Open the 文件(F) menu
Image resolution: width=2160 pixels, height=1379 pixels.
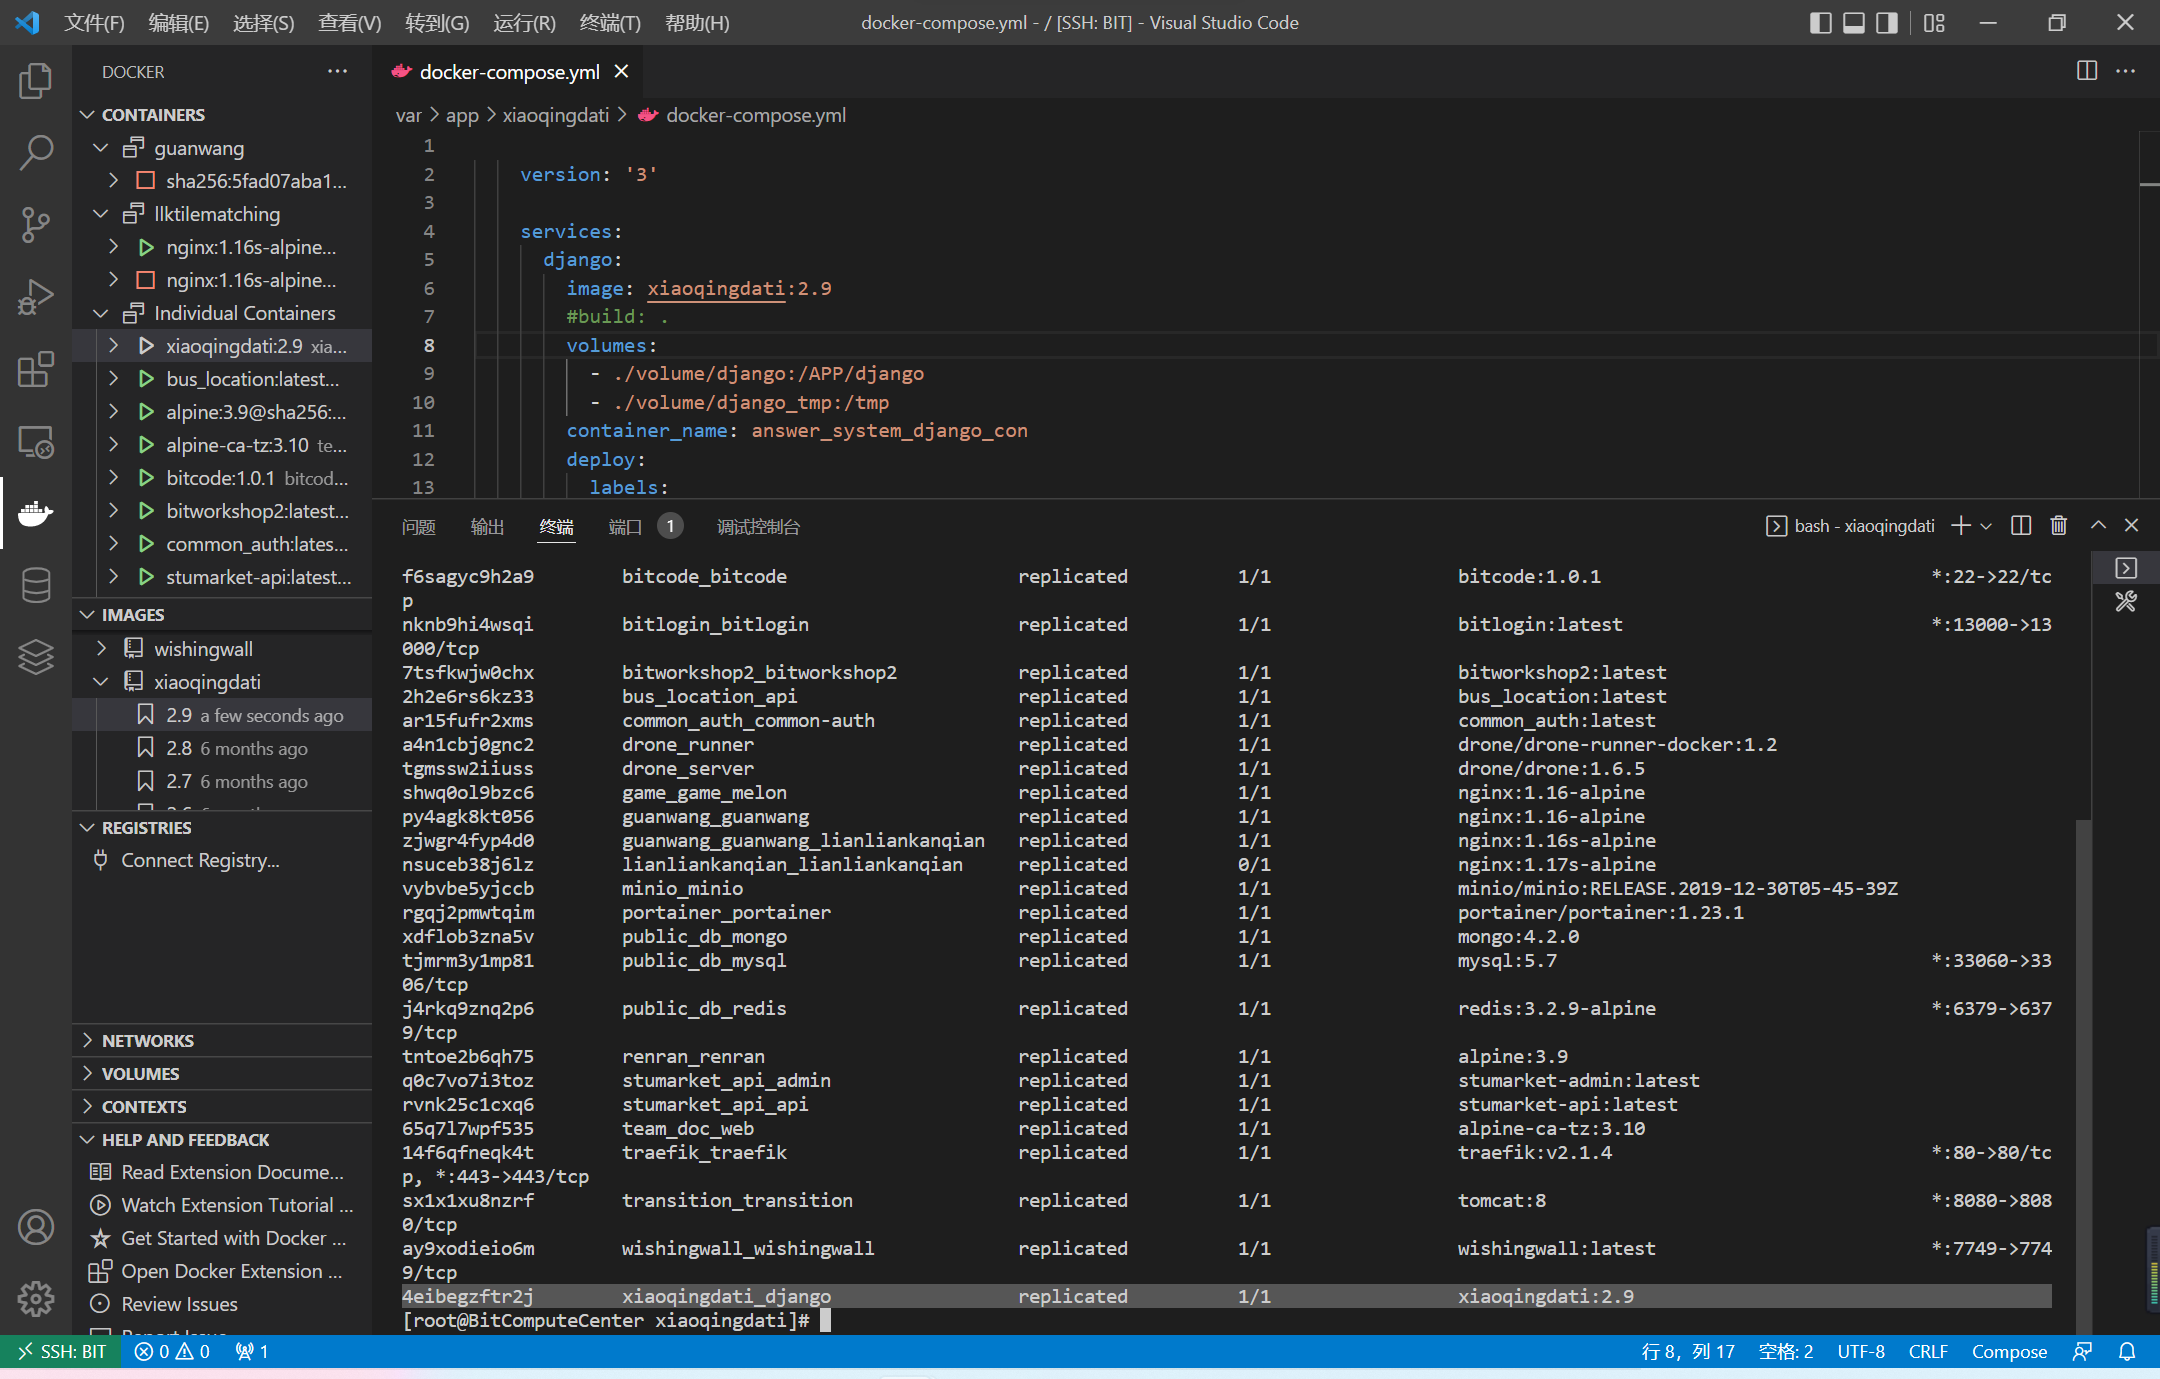pos(95,23)
